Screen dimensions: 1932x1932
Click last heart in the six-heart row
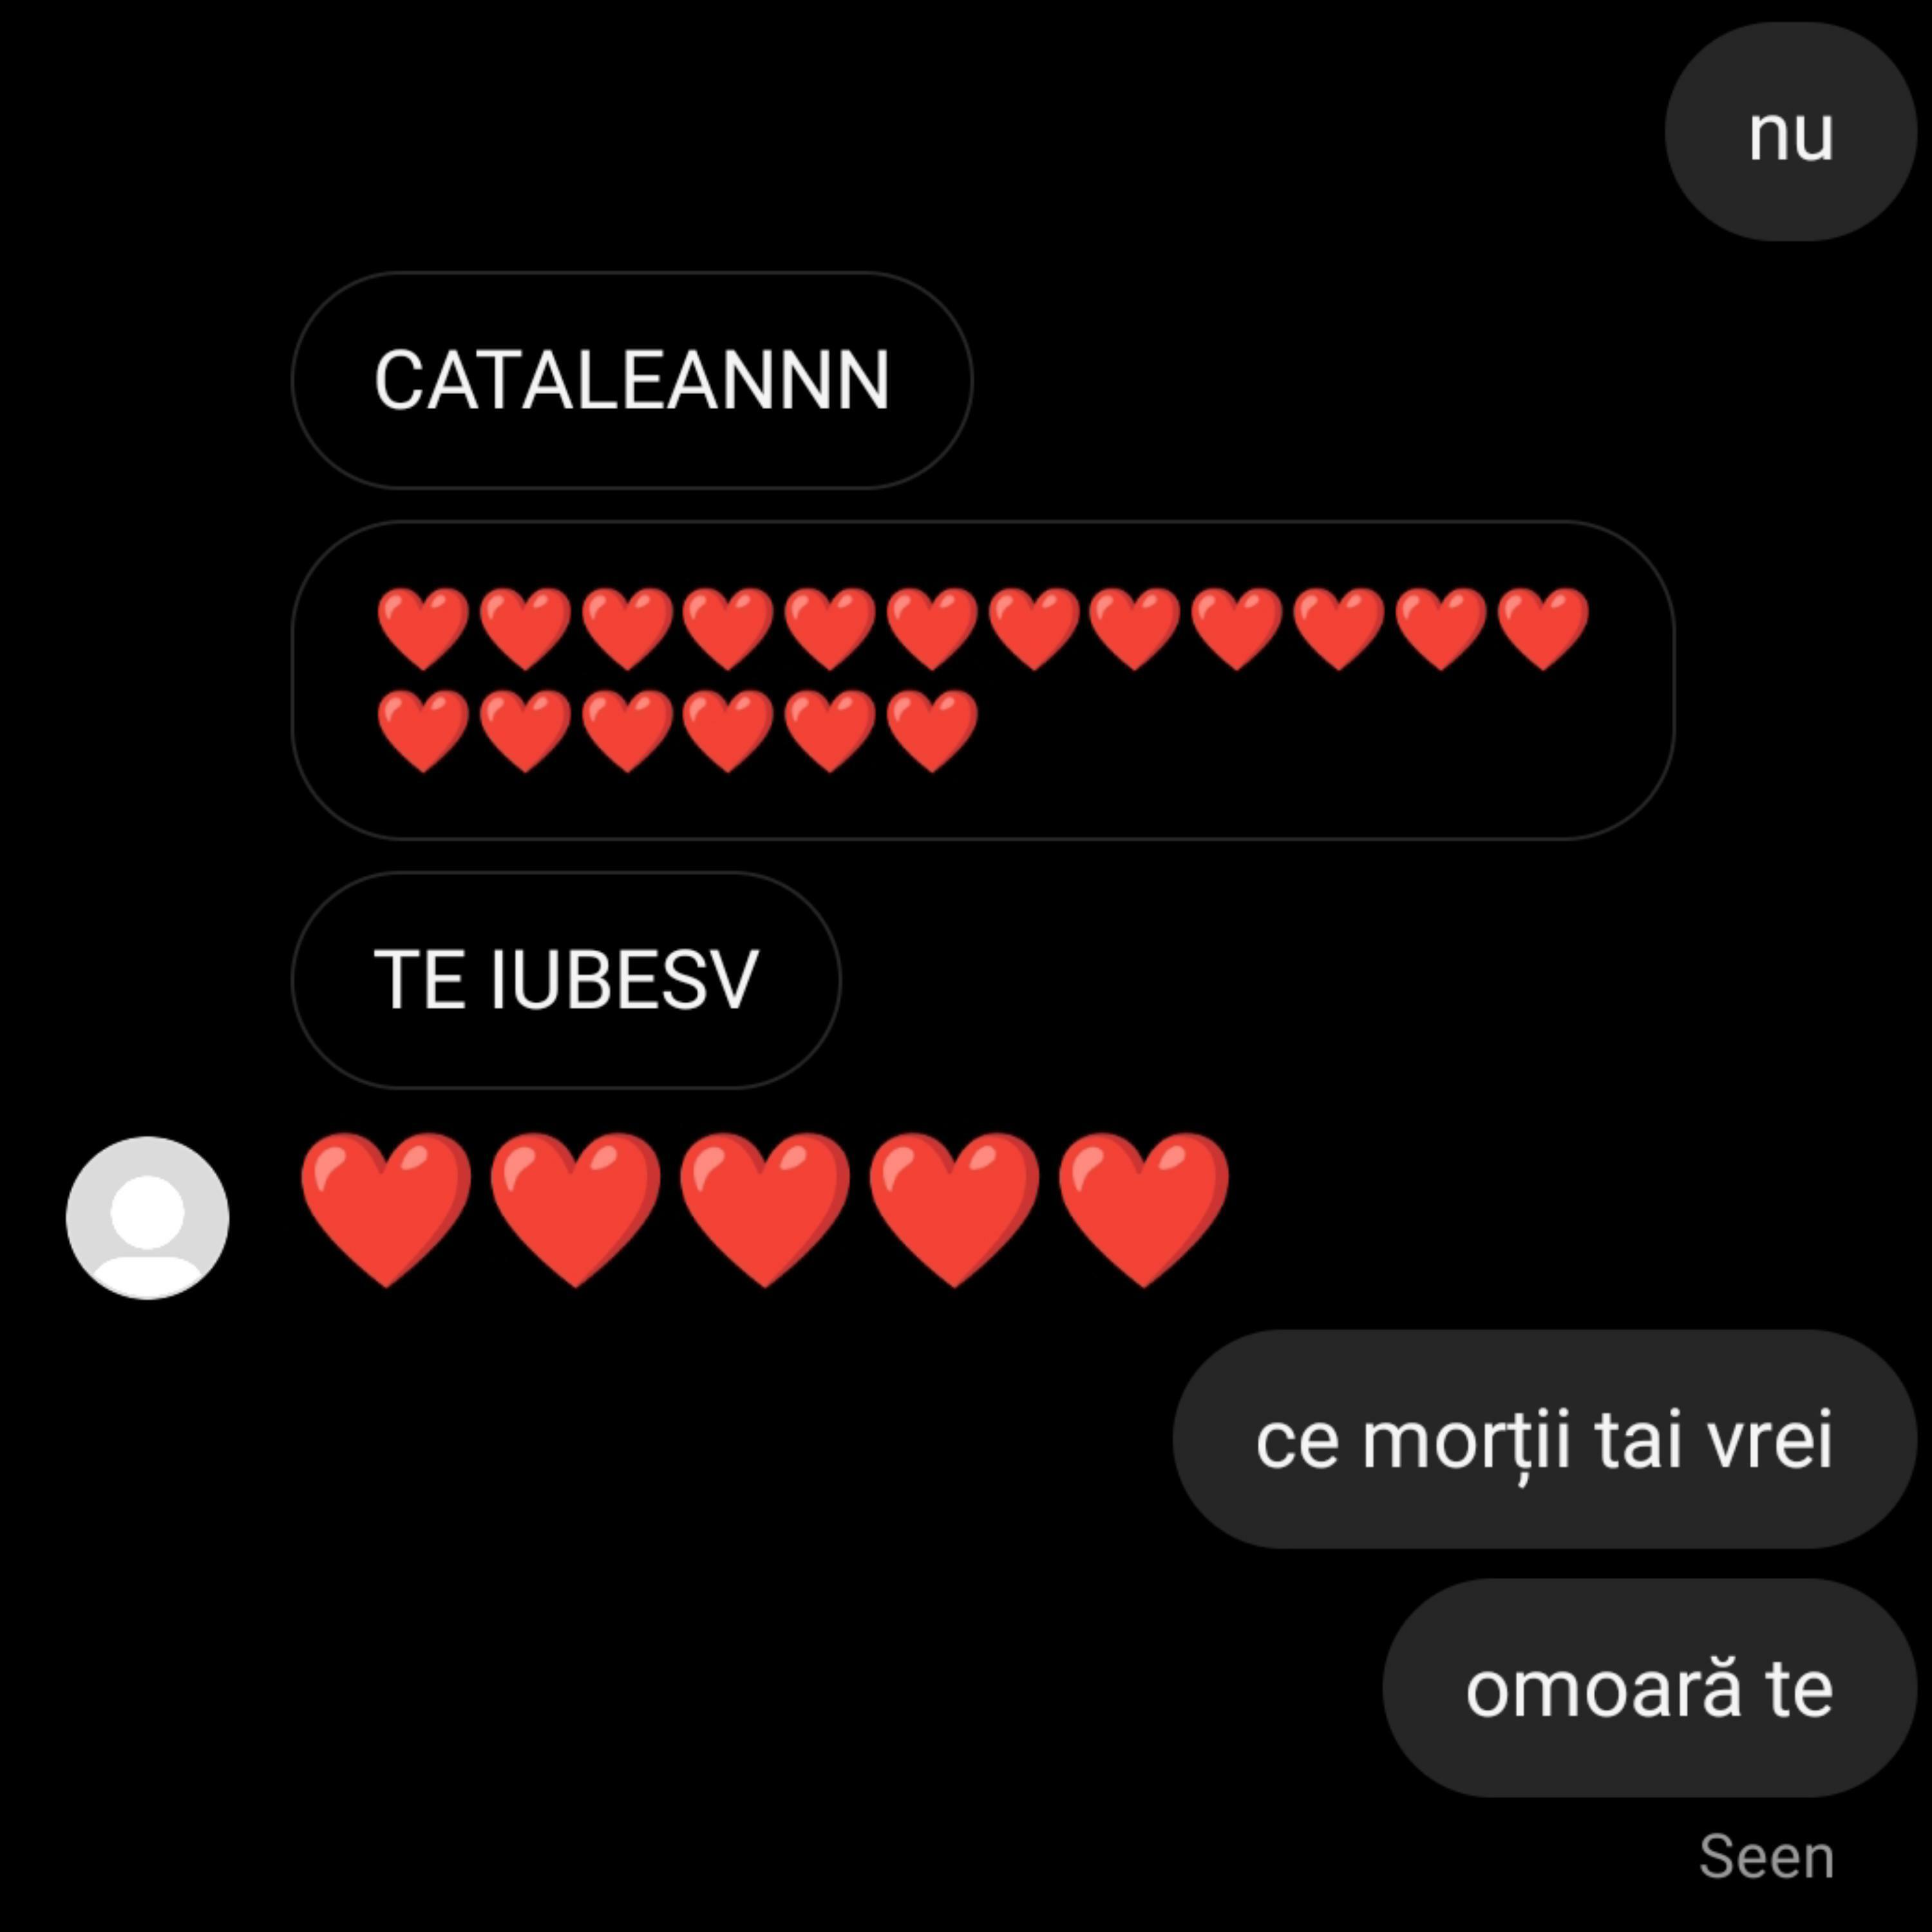(x=932, y=731)
